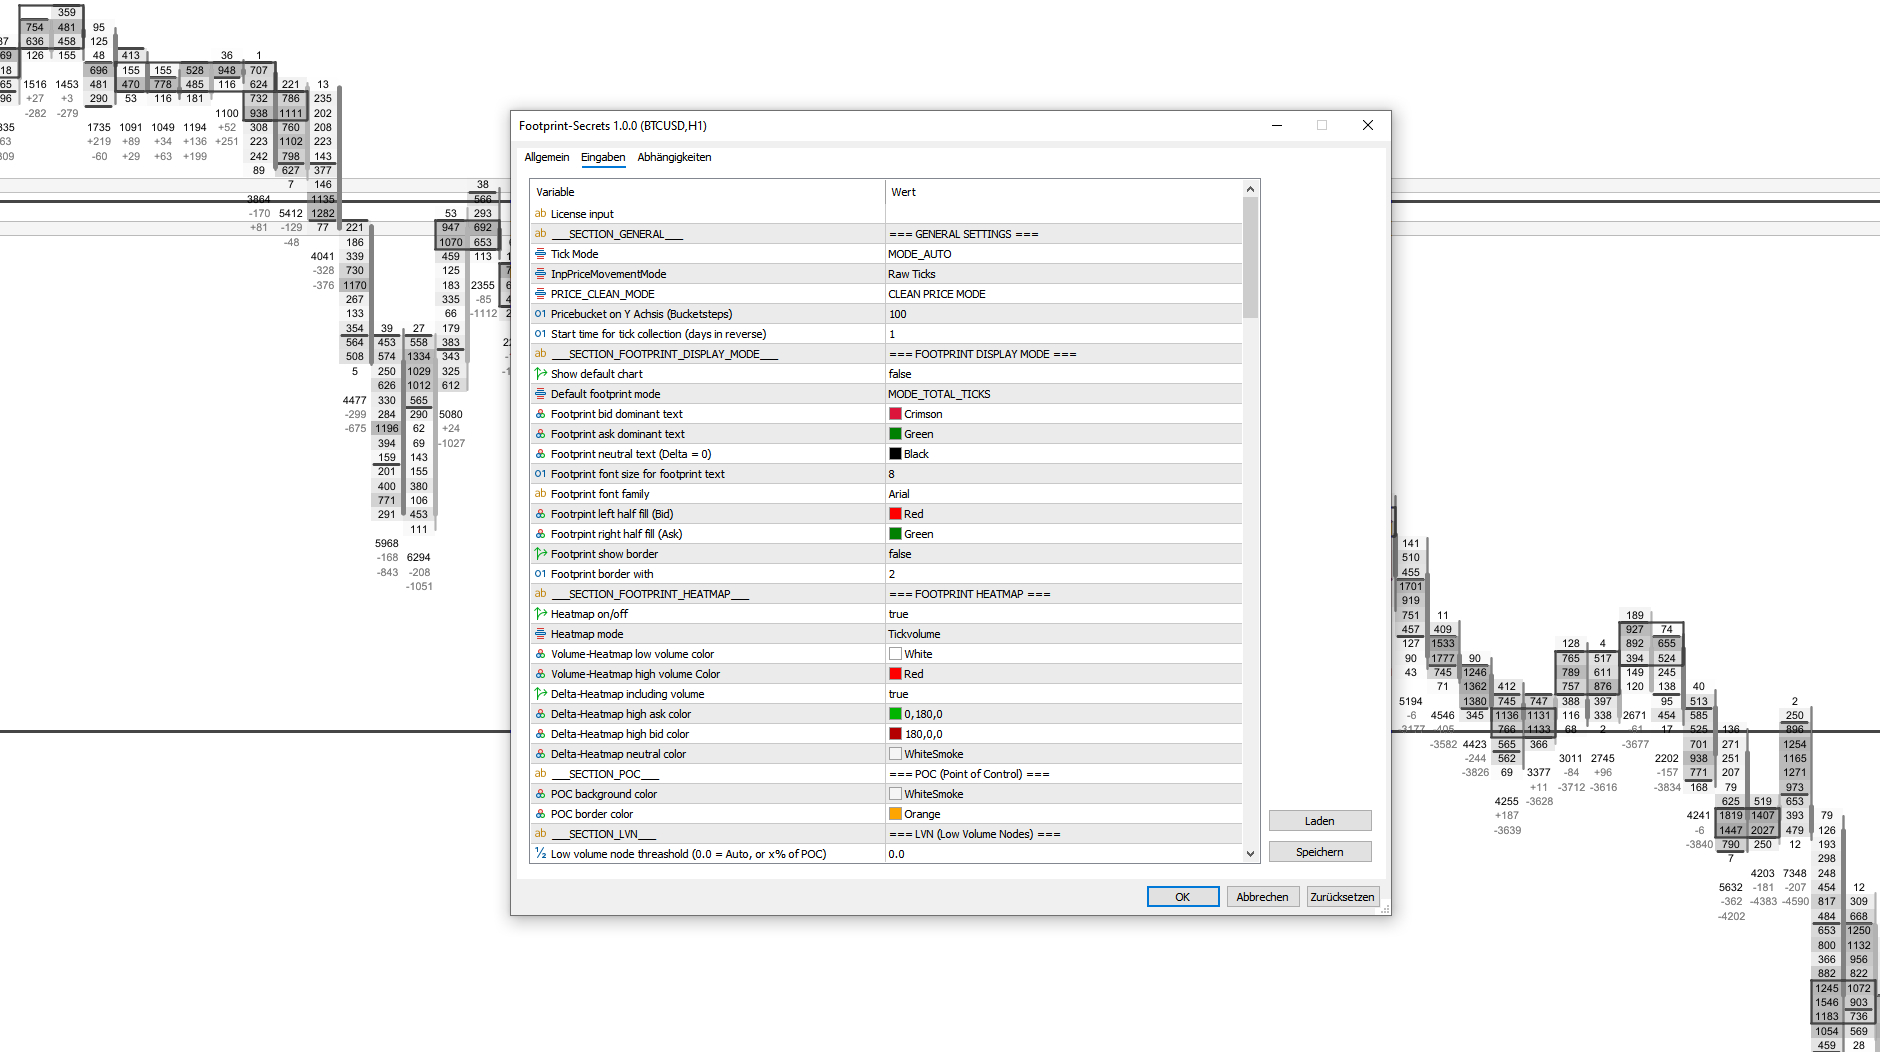The width and height of the screenshot is (1880, 1052).
Task: Switch to the Allgemein tab
Action: [x=546, y=157]
